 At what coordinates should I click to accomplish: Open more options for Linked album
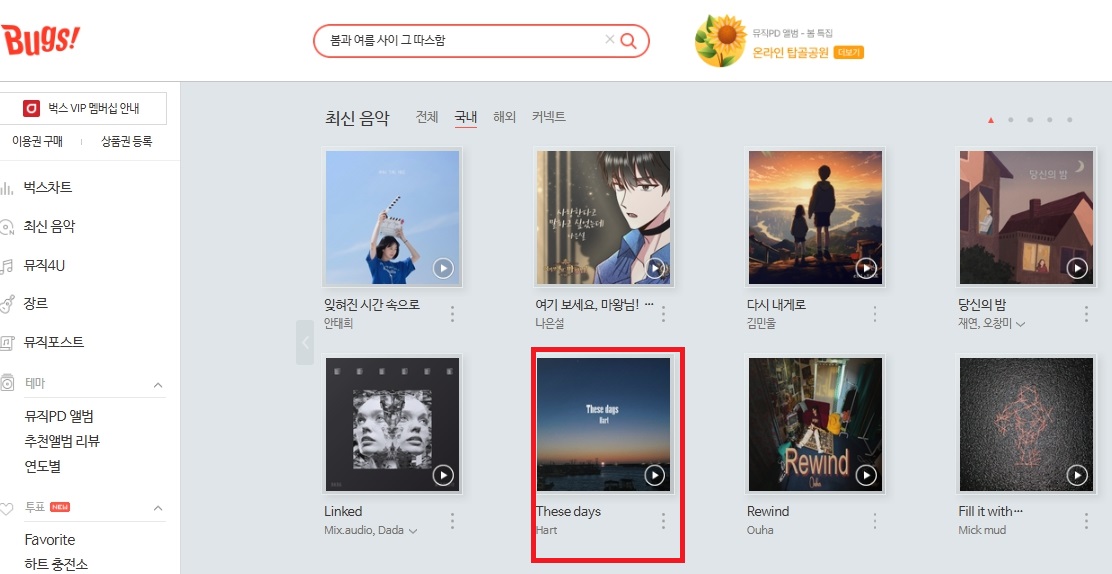[x=452, y=521]
